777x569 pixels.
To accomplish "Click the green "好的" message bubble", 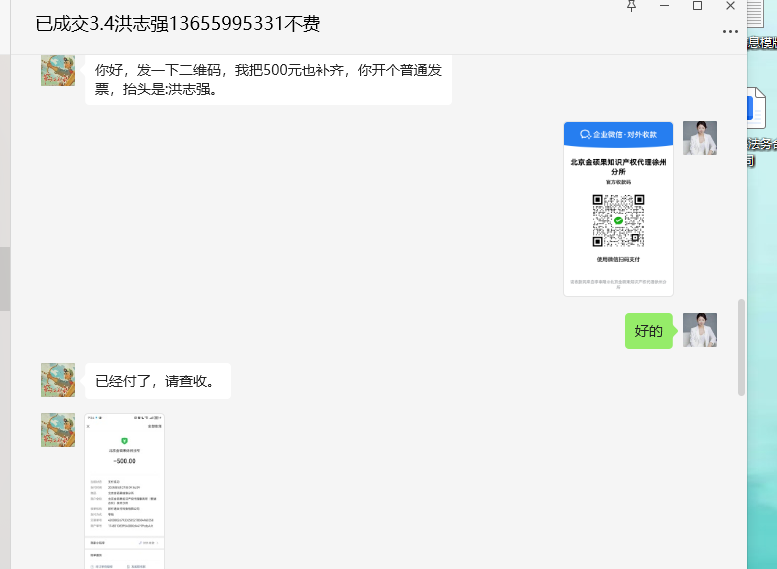I will [x=649, y=331].
